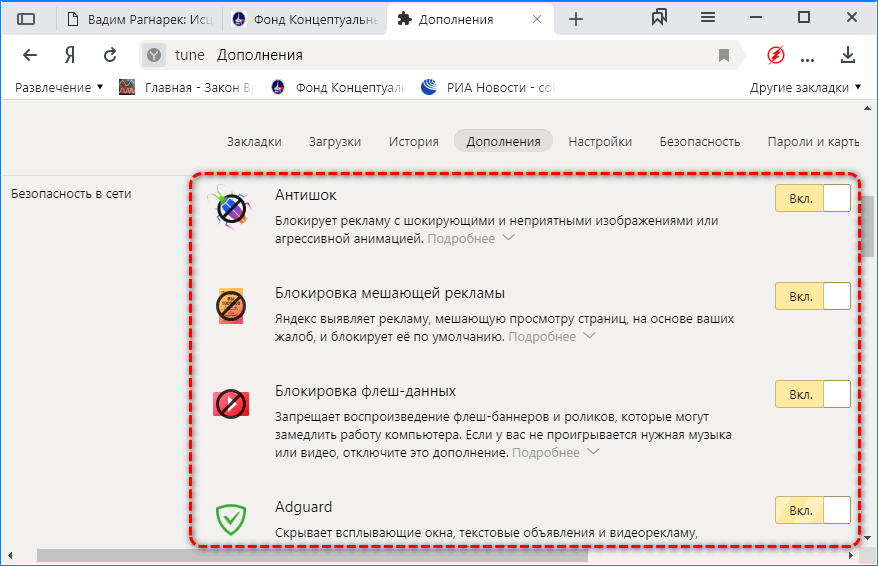Reload the page with the refresh icon
The height and width of the screenshot is (566, 878).
click(x=110, y=55)
